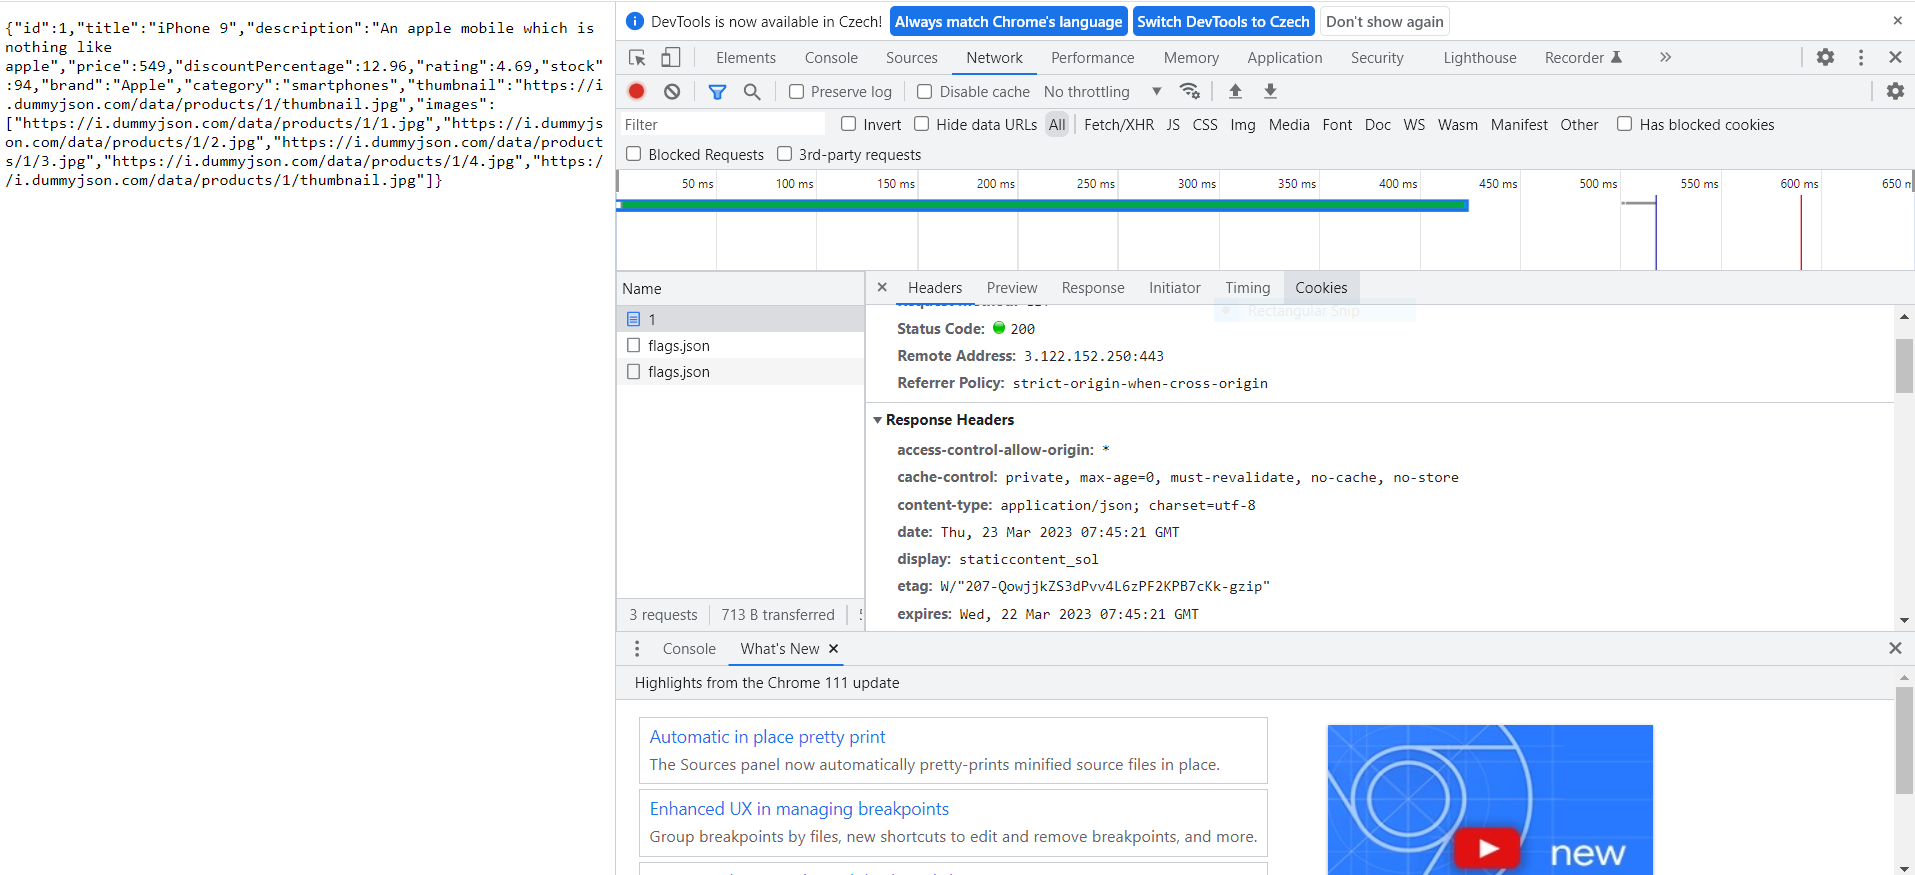
Task: Stop recording network log with red button
Action: 636,91
